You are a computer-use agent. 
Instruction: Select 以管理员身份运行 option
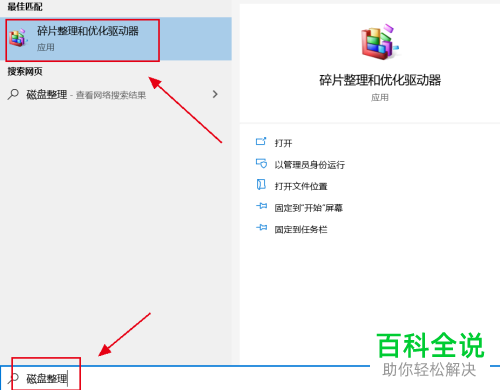[310, 165]
